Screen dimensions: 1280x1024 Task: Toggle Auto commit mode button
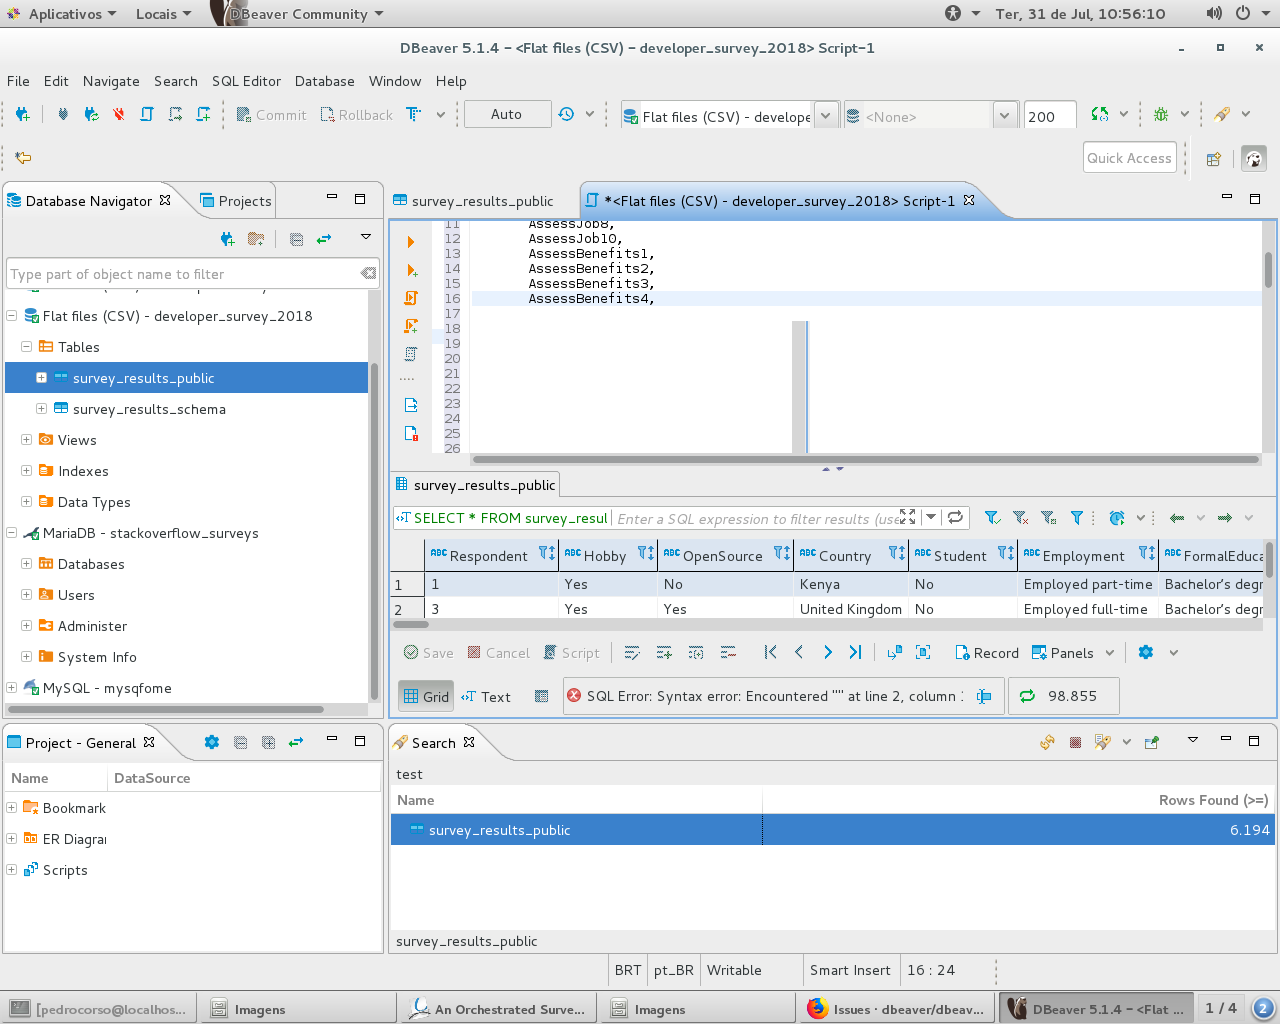click(507, 114)
